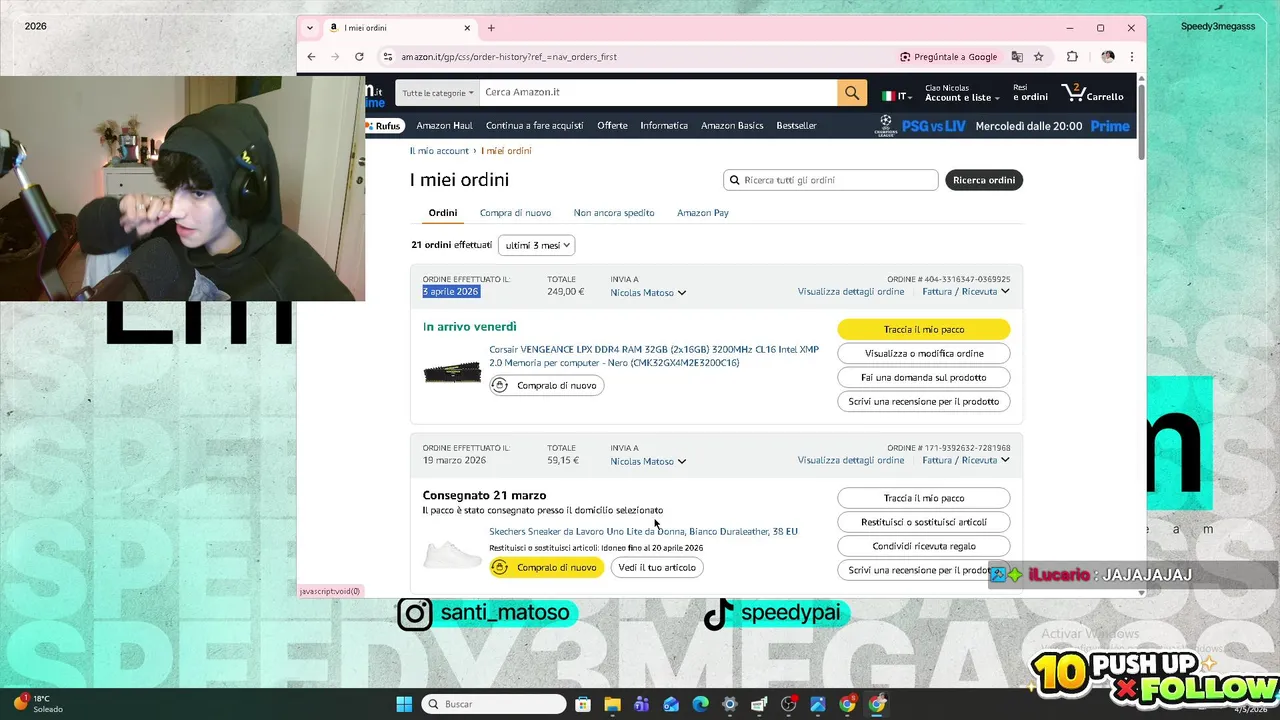Click Pregúntale a Google button
This screenshot has width=1280, height=720.
pyautogui.click(x=949, y=57)
